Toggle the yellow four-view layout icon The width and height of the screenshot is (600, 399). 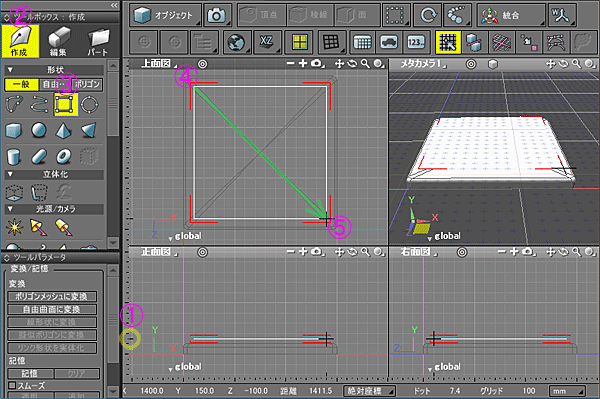(x=300, y=42)
